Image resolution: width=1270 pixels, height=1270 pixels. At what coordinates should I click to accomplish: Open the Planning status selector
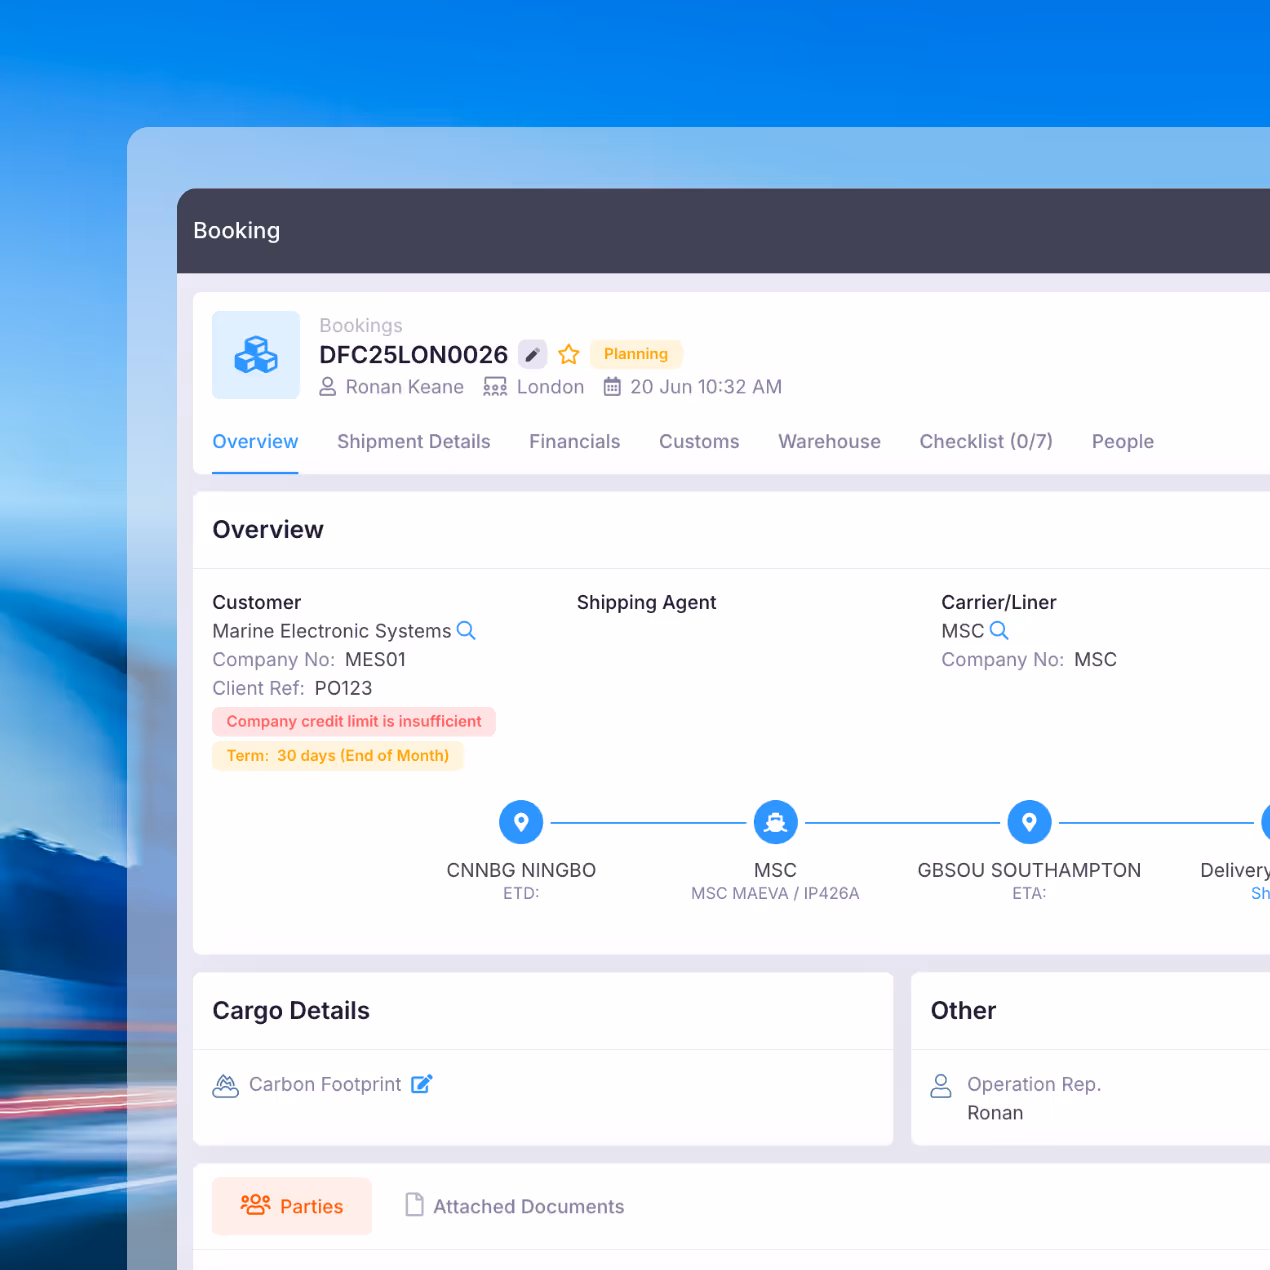(x=636, y=354)
